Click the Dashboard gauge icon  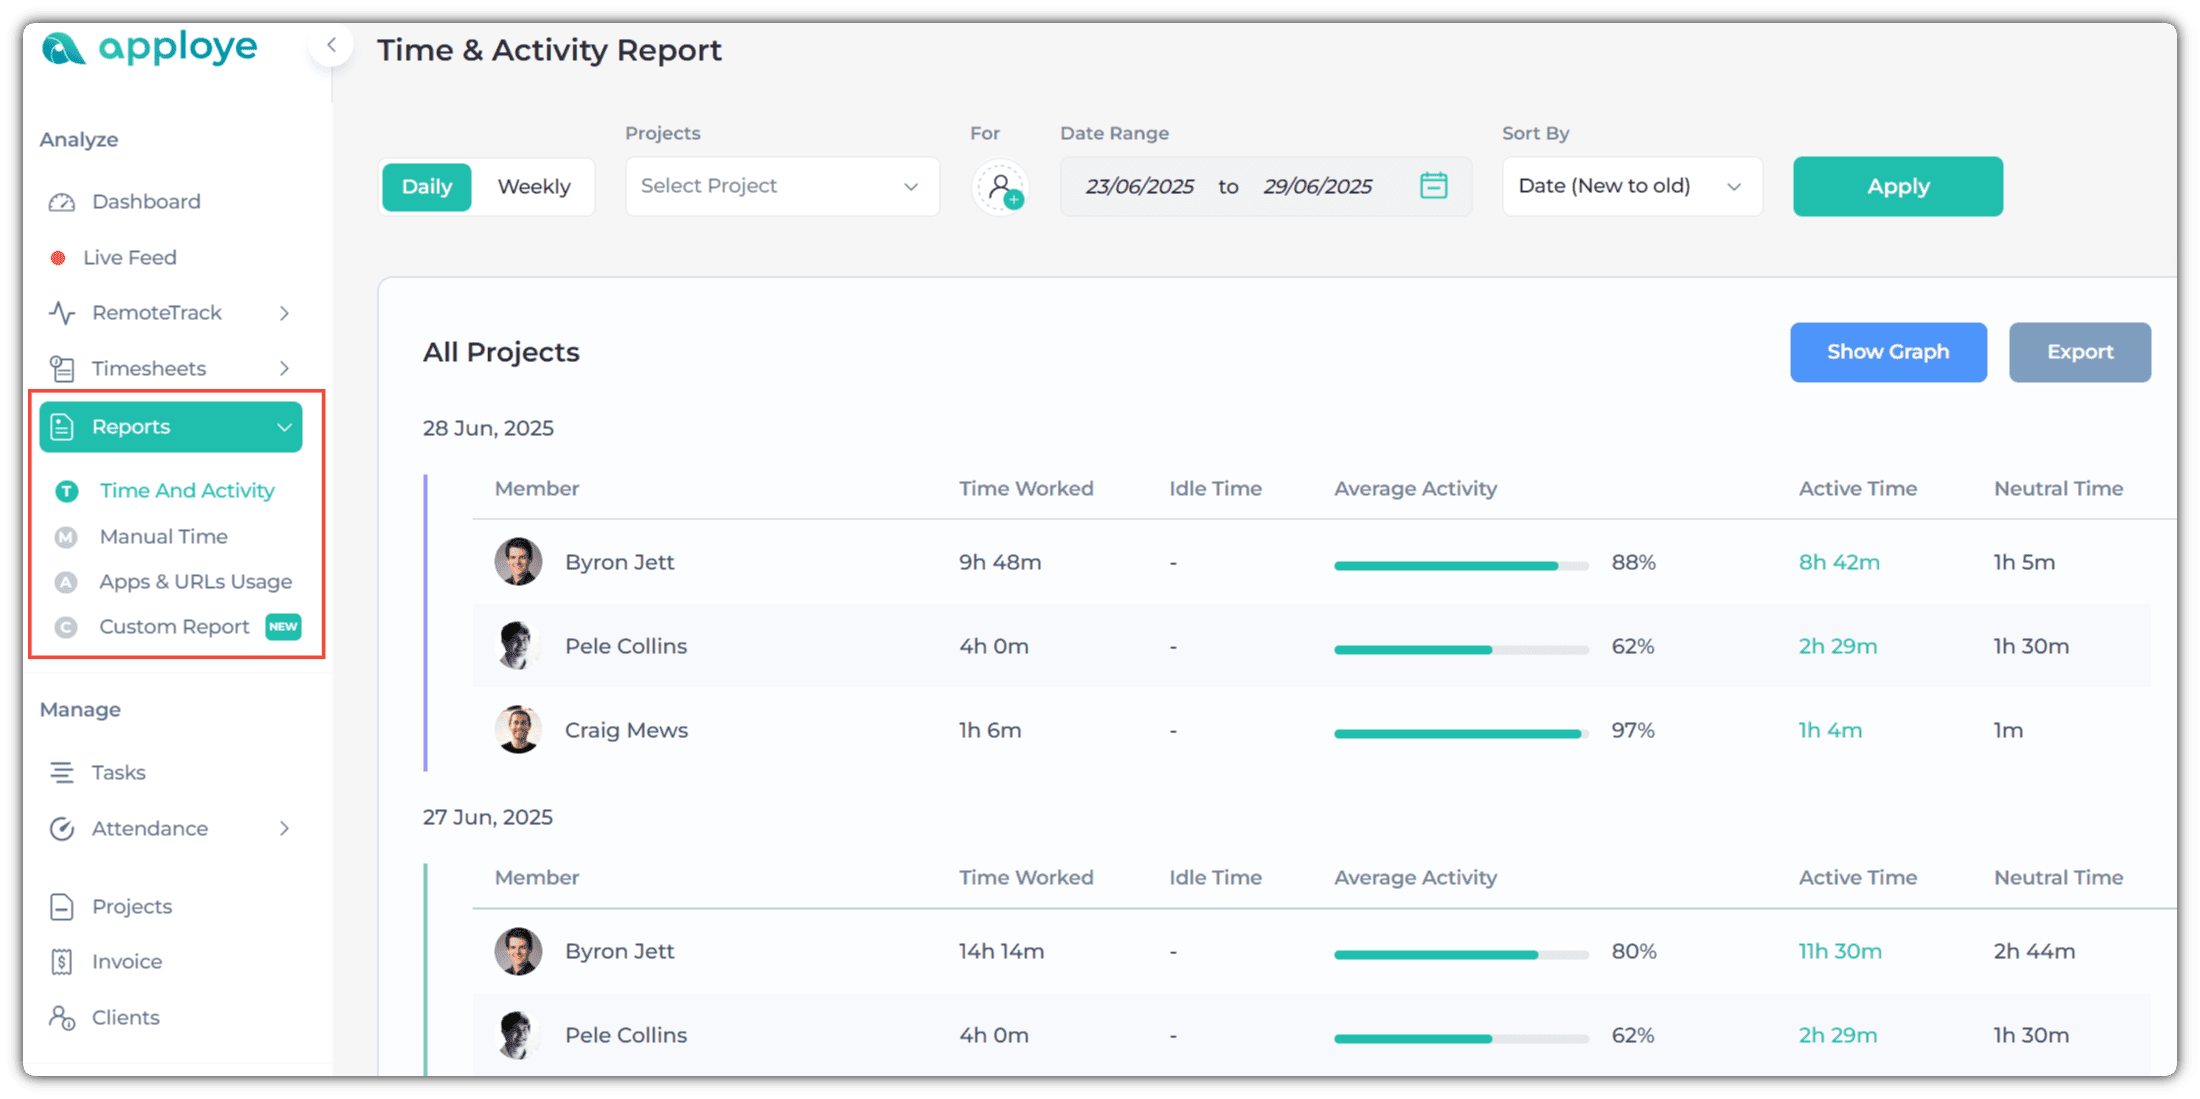click(x=62, y=202)
